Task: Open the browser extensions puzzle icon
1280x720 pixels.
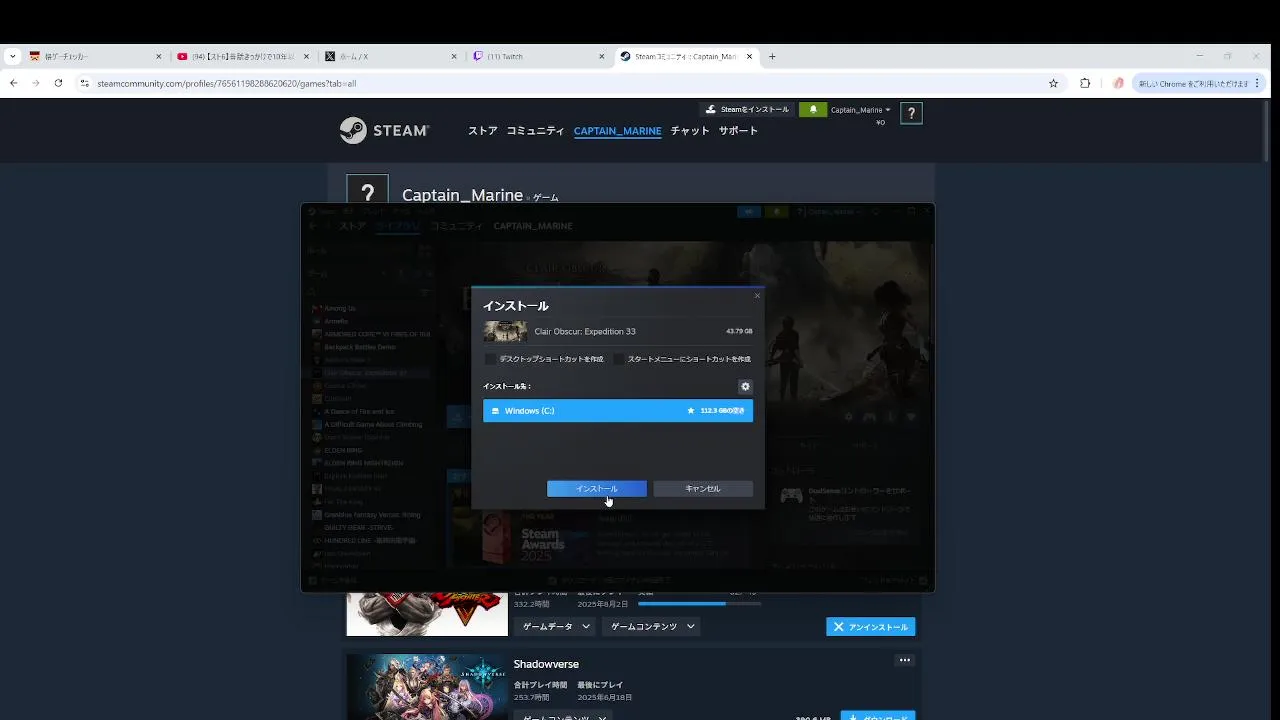Action: tap(1085, 84)
